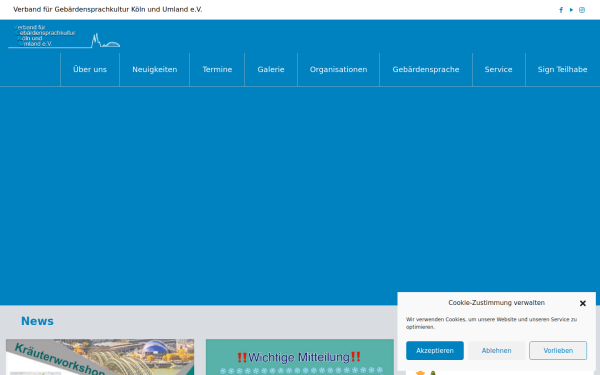This screenshot has height=375, width=600.
Task: Expand the Organisationen menu
Action: coord(338,70)
